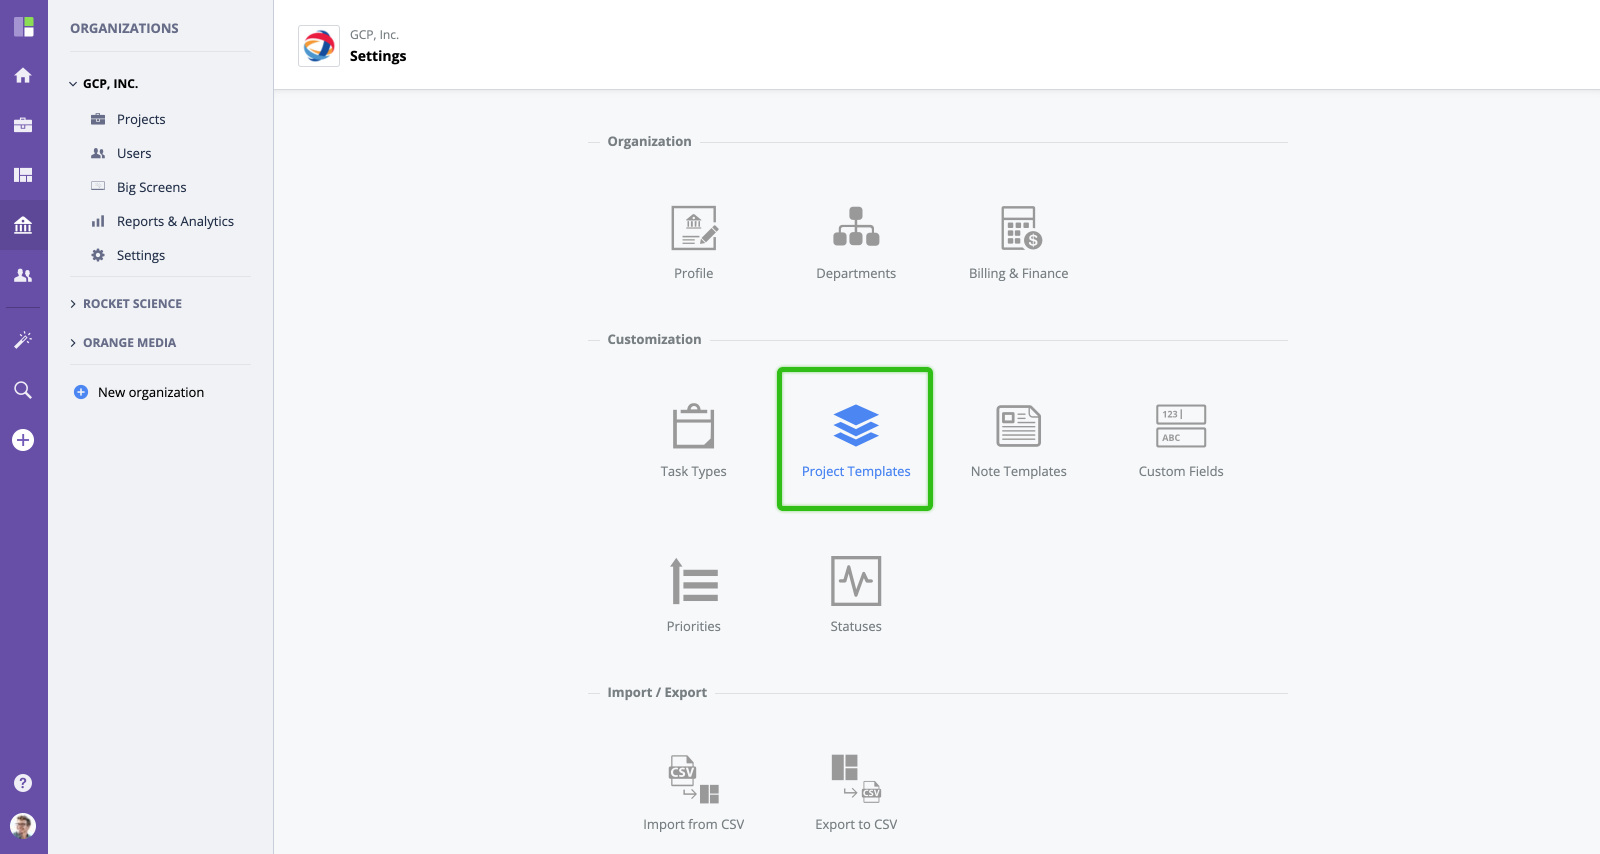This screenshot has height=854, width=1600.
Task: Click the New organization link
Action: [x=151, y=392]
